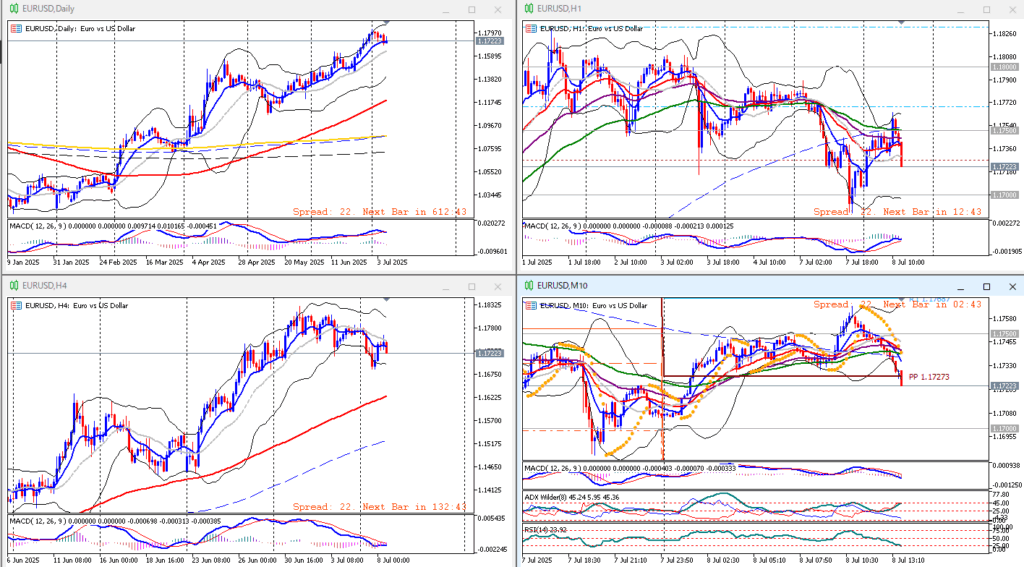Select the EURUSD,H1 title bar text

[x=559, y=9]
